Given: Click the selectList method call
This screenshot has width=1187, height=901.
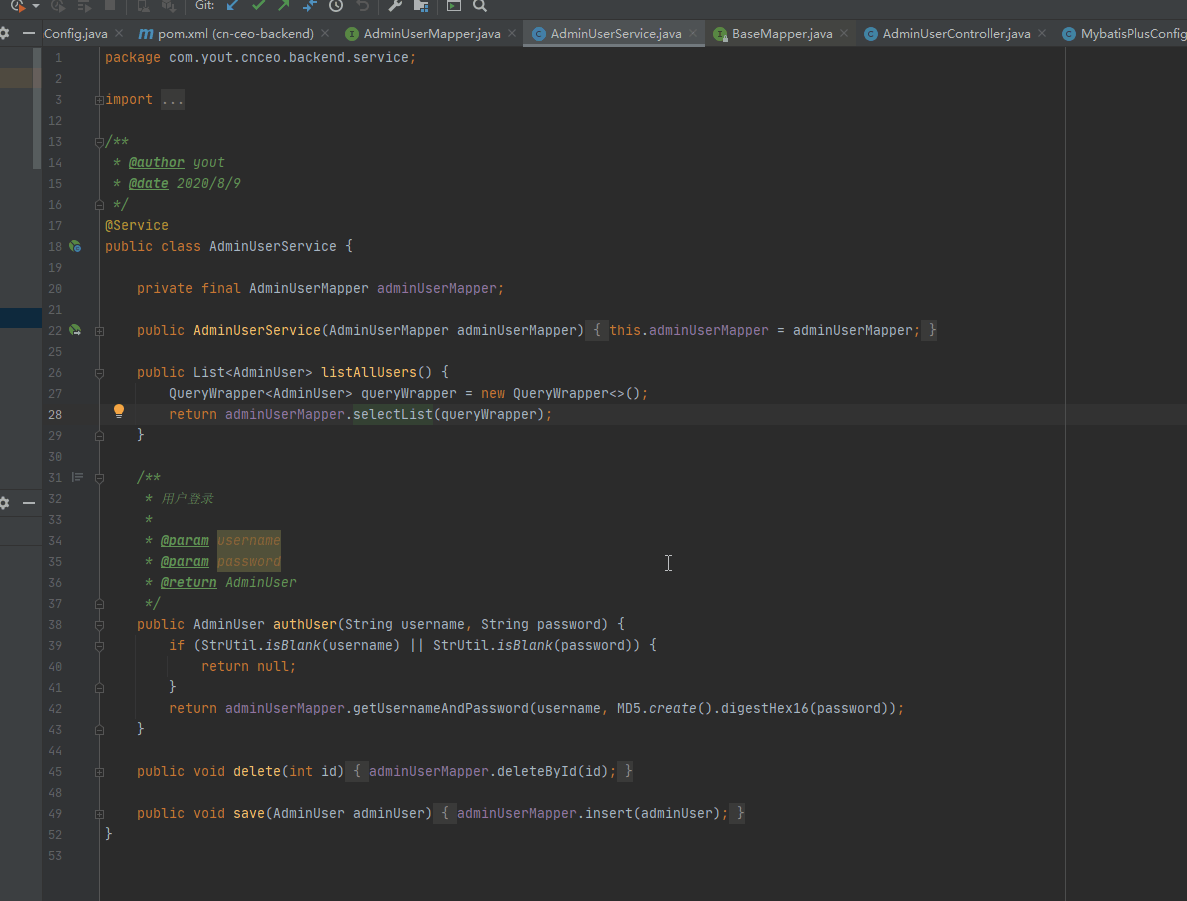Looking at the screenshot, I should [393, 414].
